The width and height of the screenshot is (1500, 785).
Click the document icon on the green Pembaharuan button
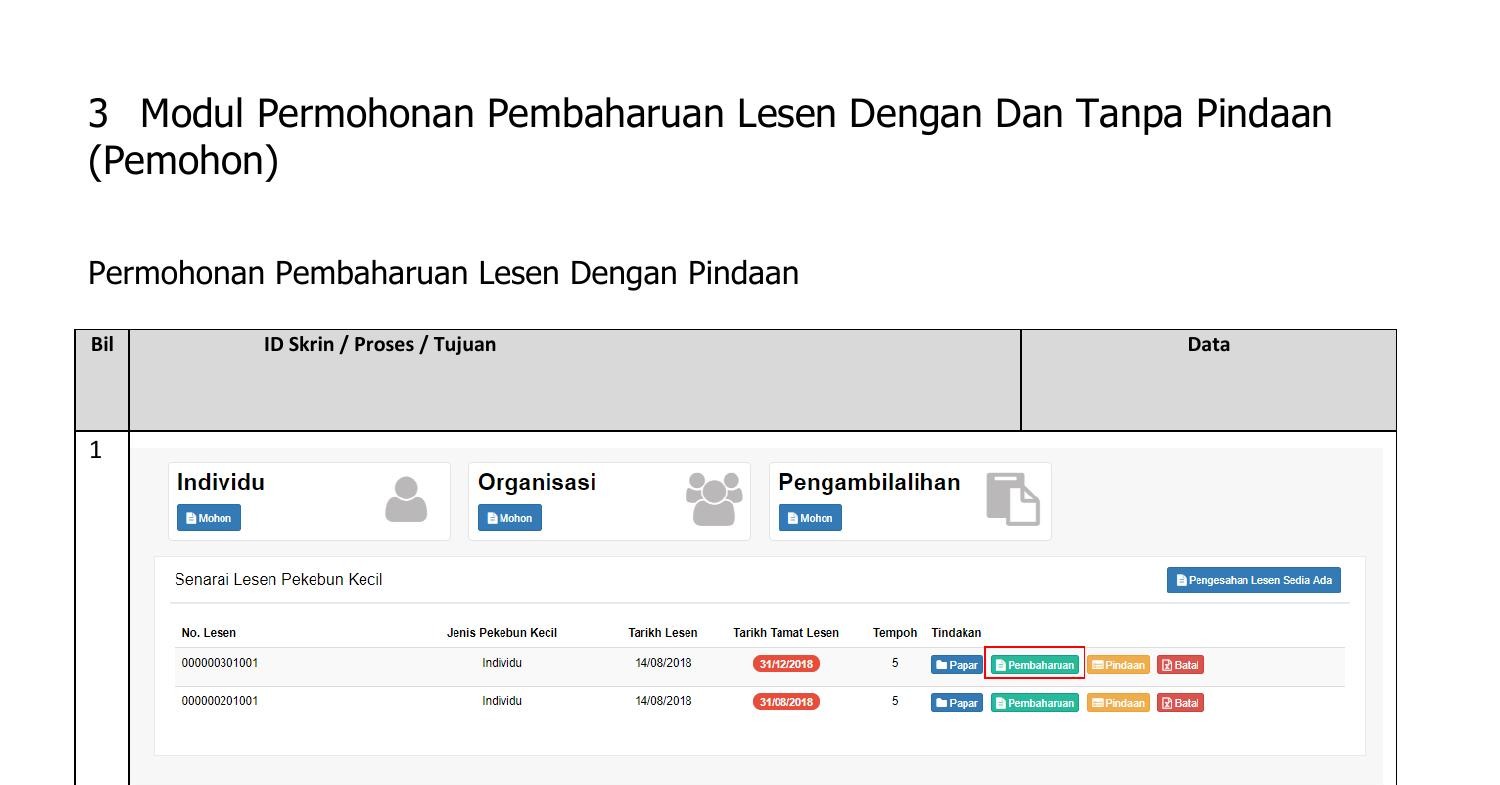coord(1000,663)
